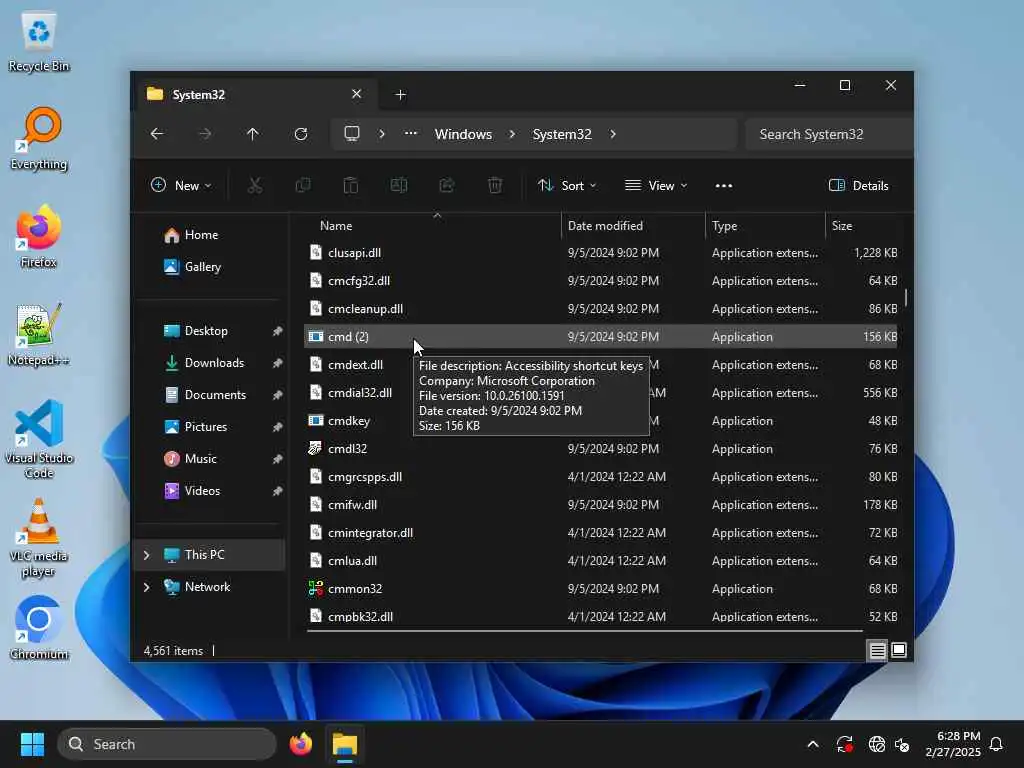Click the forward navigation arrow
Image resolution: width=1024 pixels, height=768 pixels.
pos(205,134)
